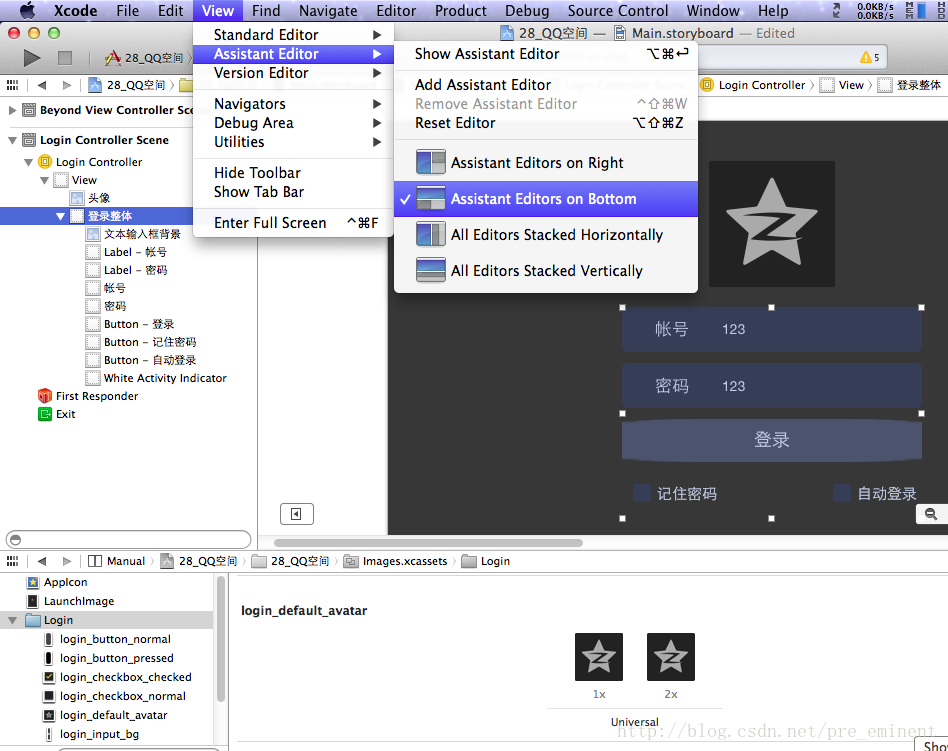Choose Reset Editor
This screenshot has width=948, height=751.
545,123
